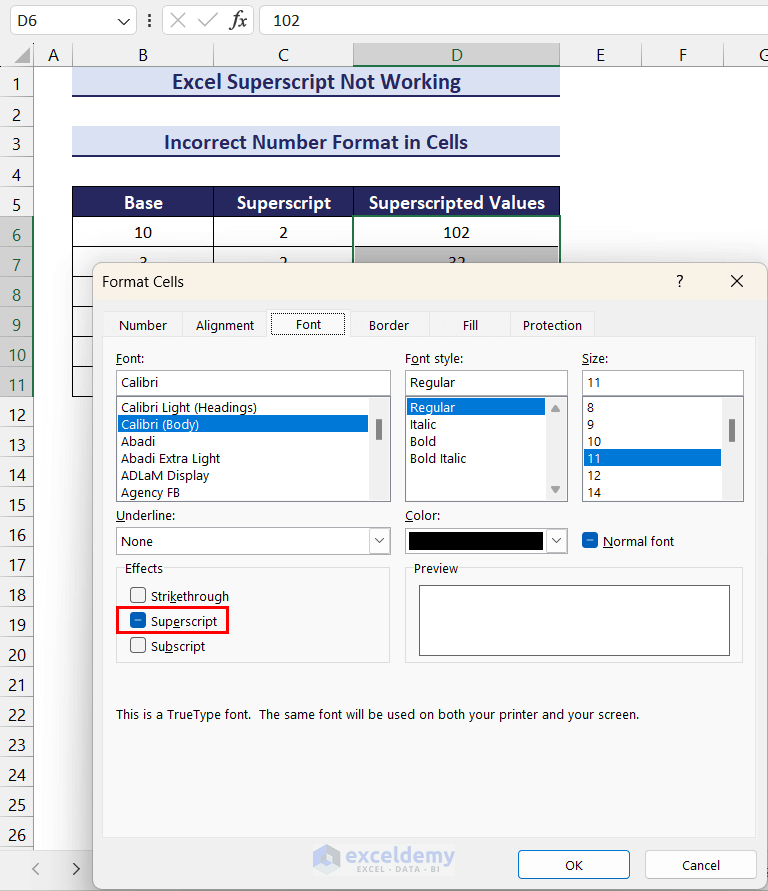
Task: Click the formula bar enter checkmark icon
Action: click(x=207, y=20)
